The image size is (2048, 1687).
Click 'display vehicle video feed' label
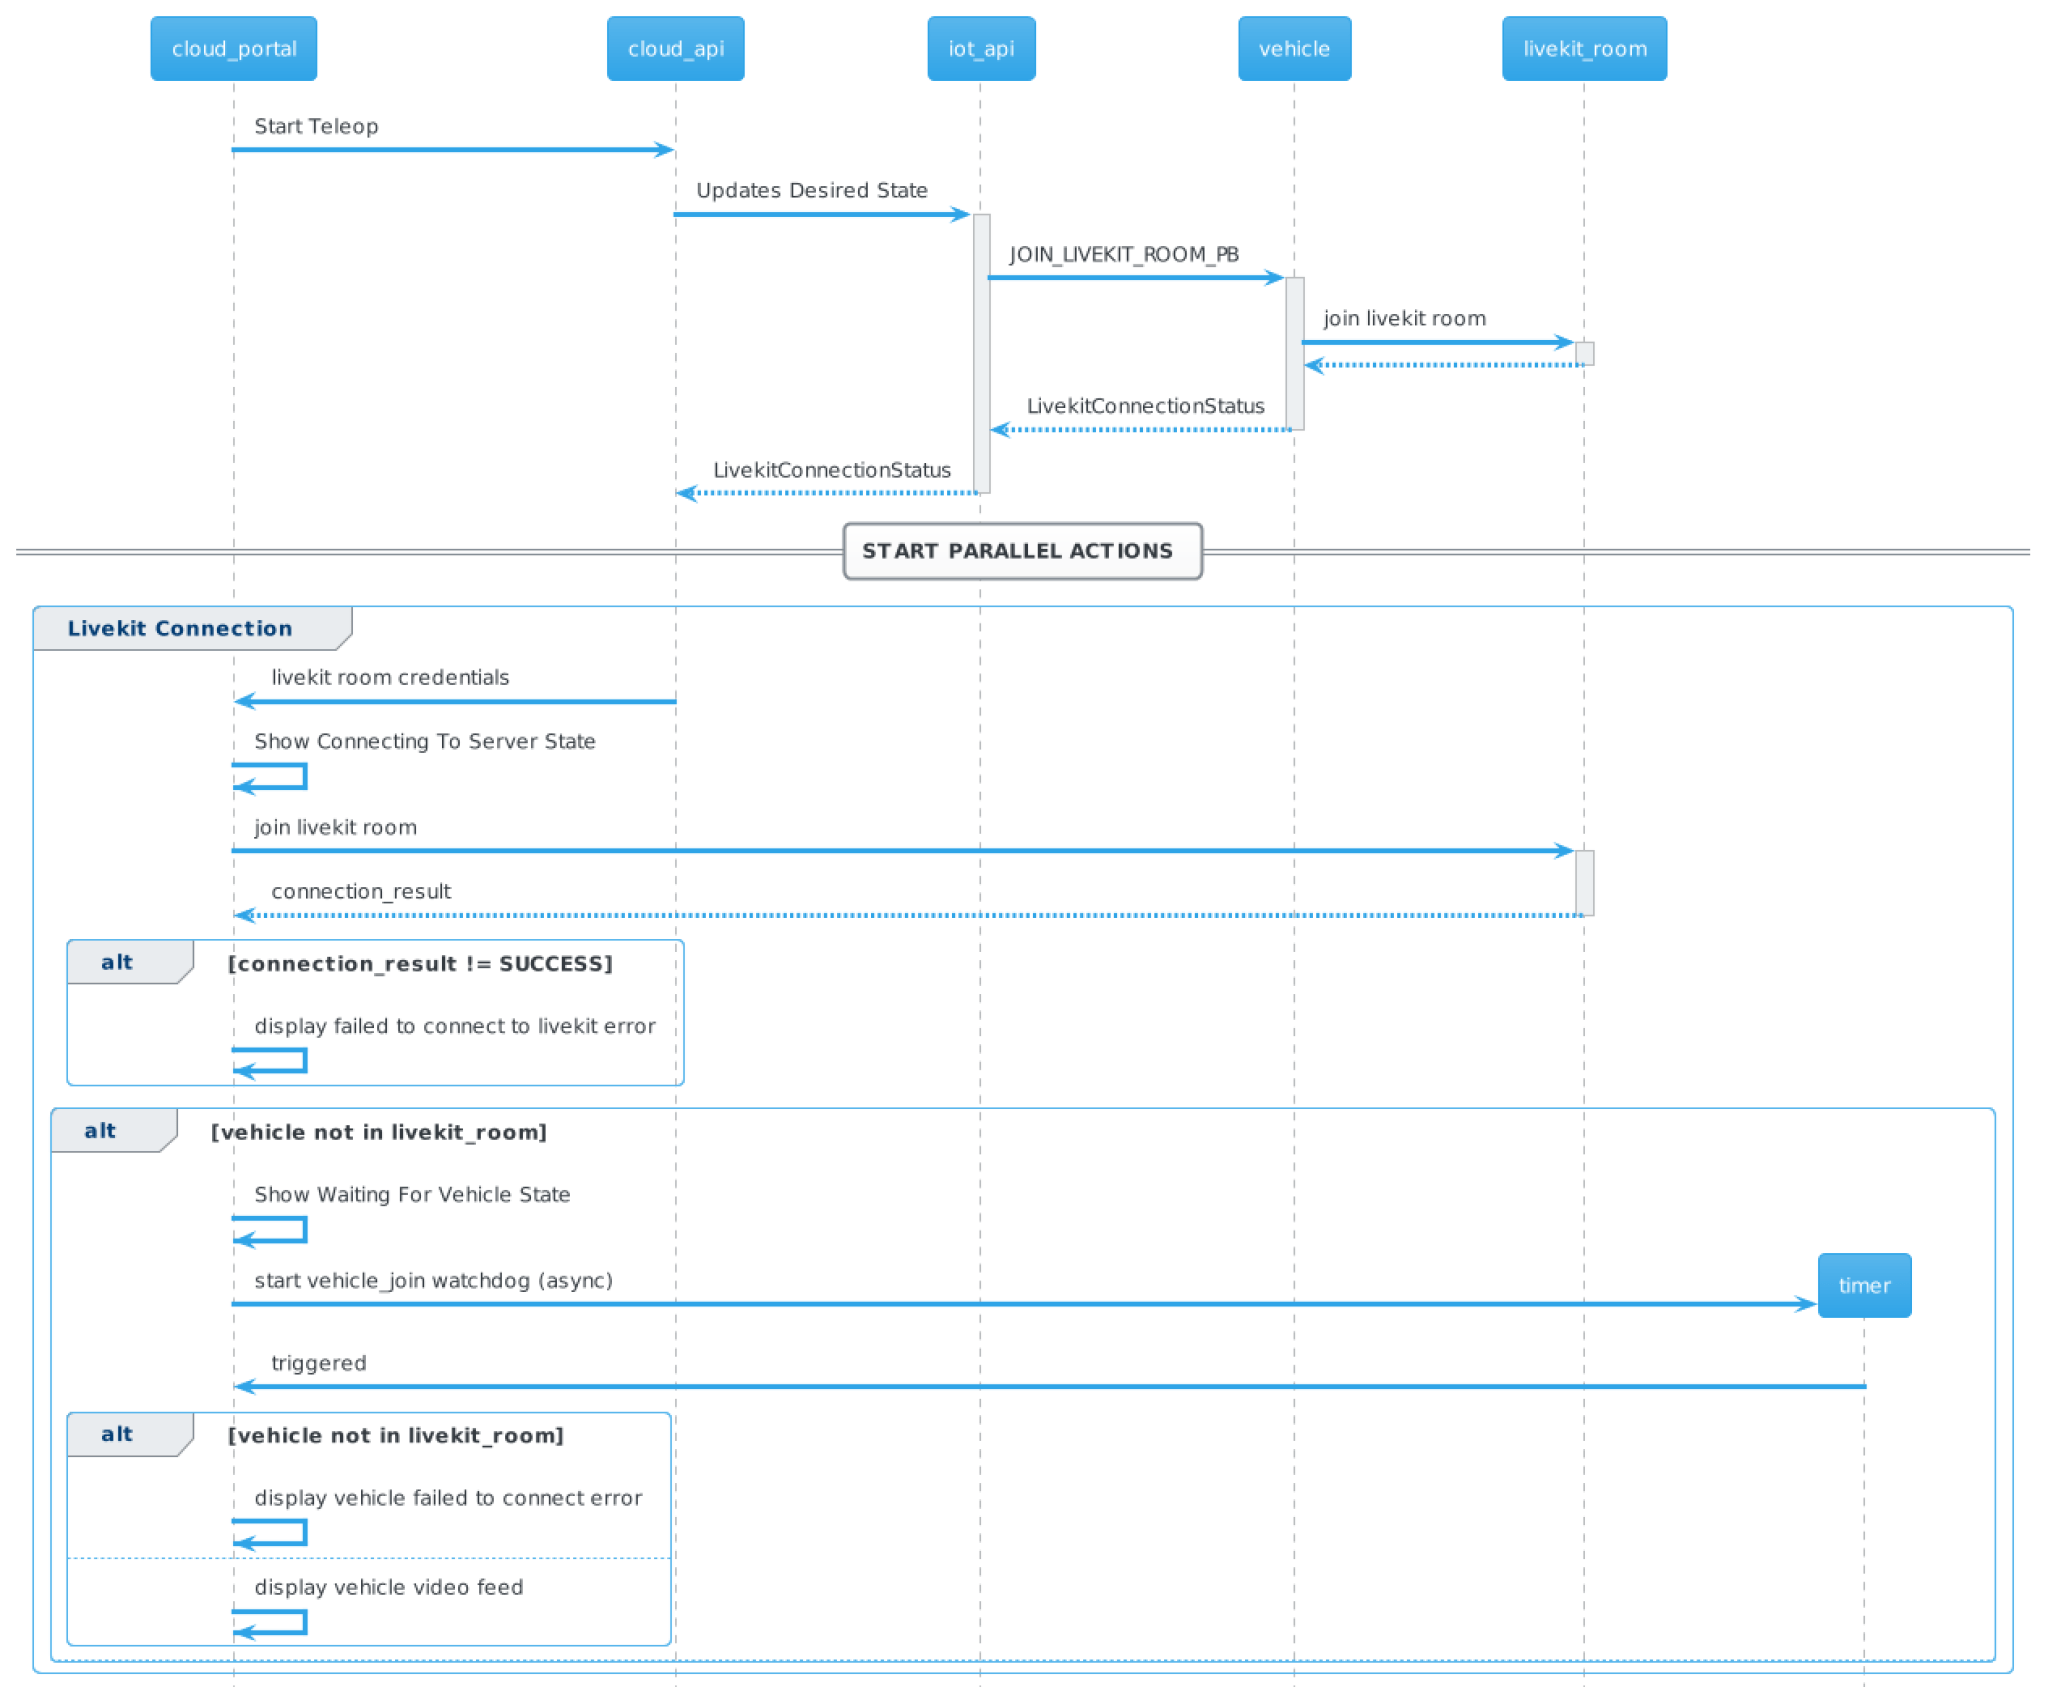click(388, 1587)
